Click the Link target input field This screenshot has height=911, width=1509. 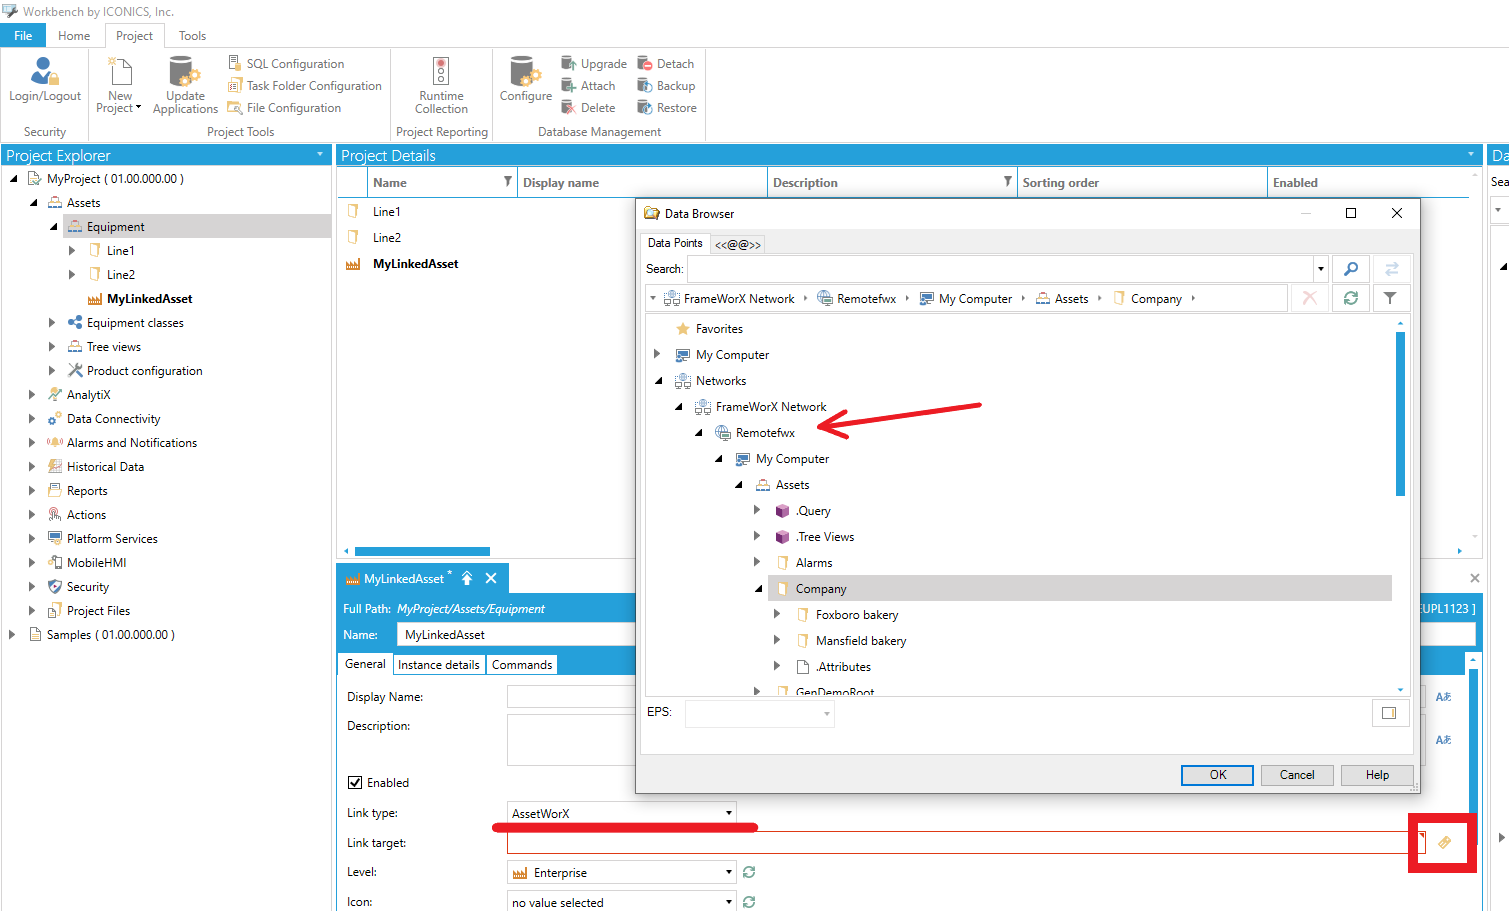pos(964,842)
